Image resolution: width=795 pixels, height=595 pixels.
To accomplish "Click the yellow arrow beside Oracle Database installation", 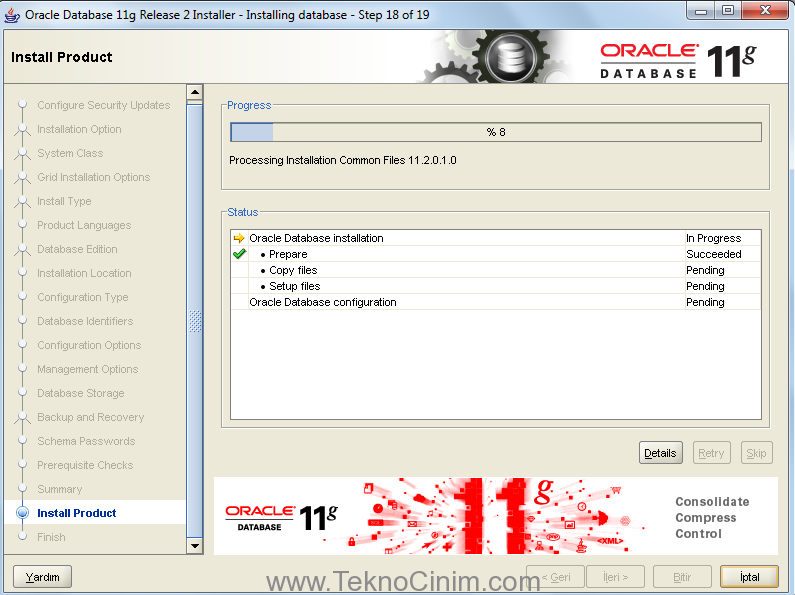I will (x=239, y=238).
